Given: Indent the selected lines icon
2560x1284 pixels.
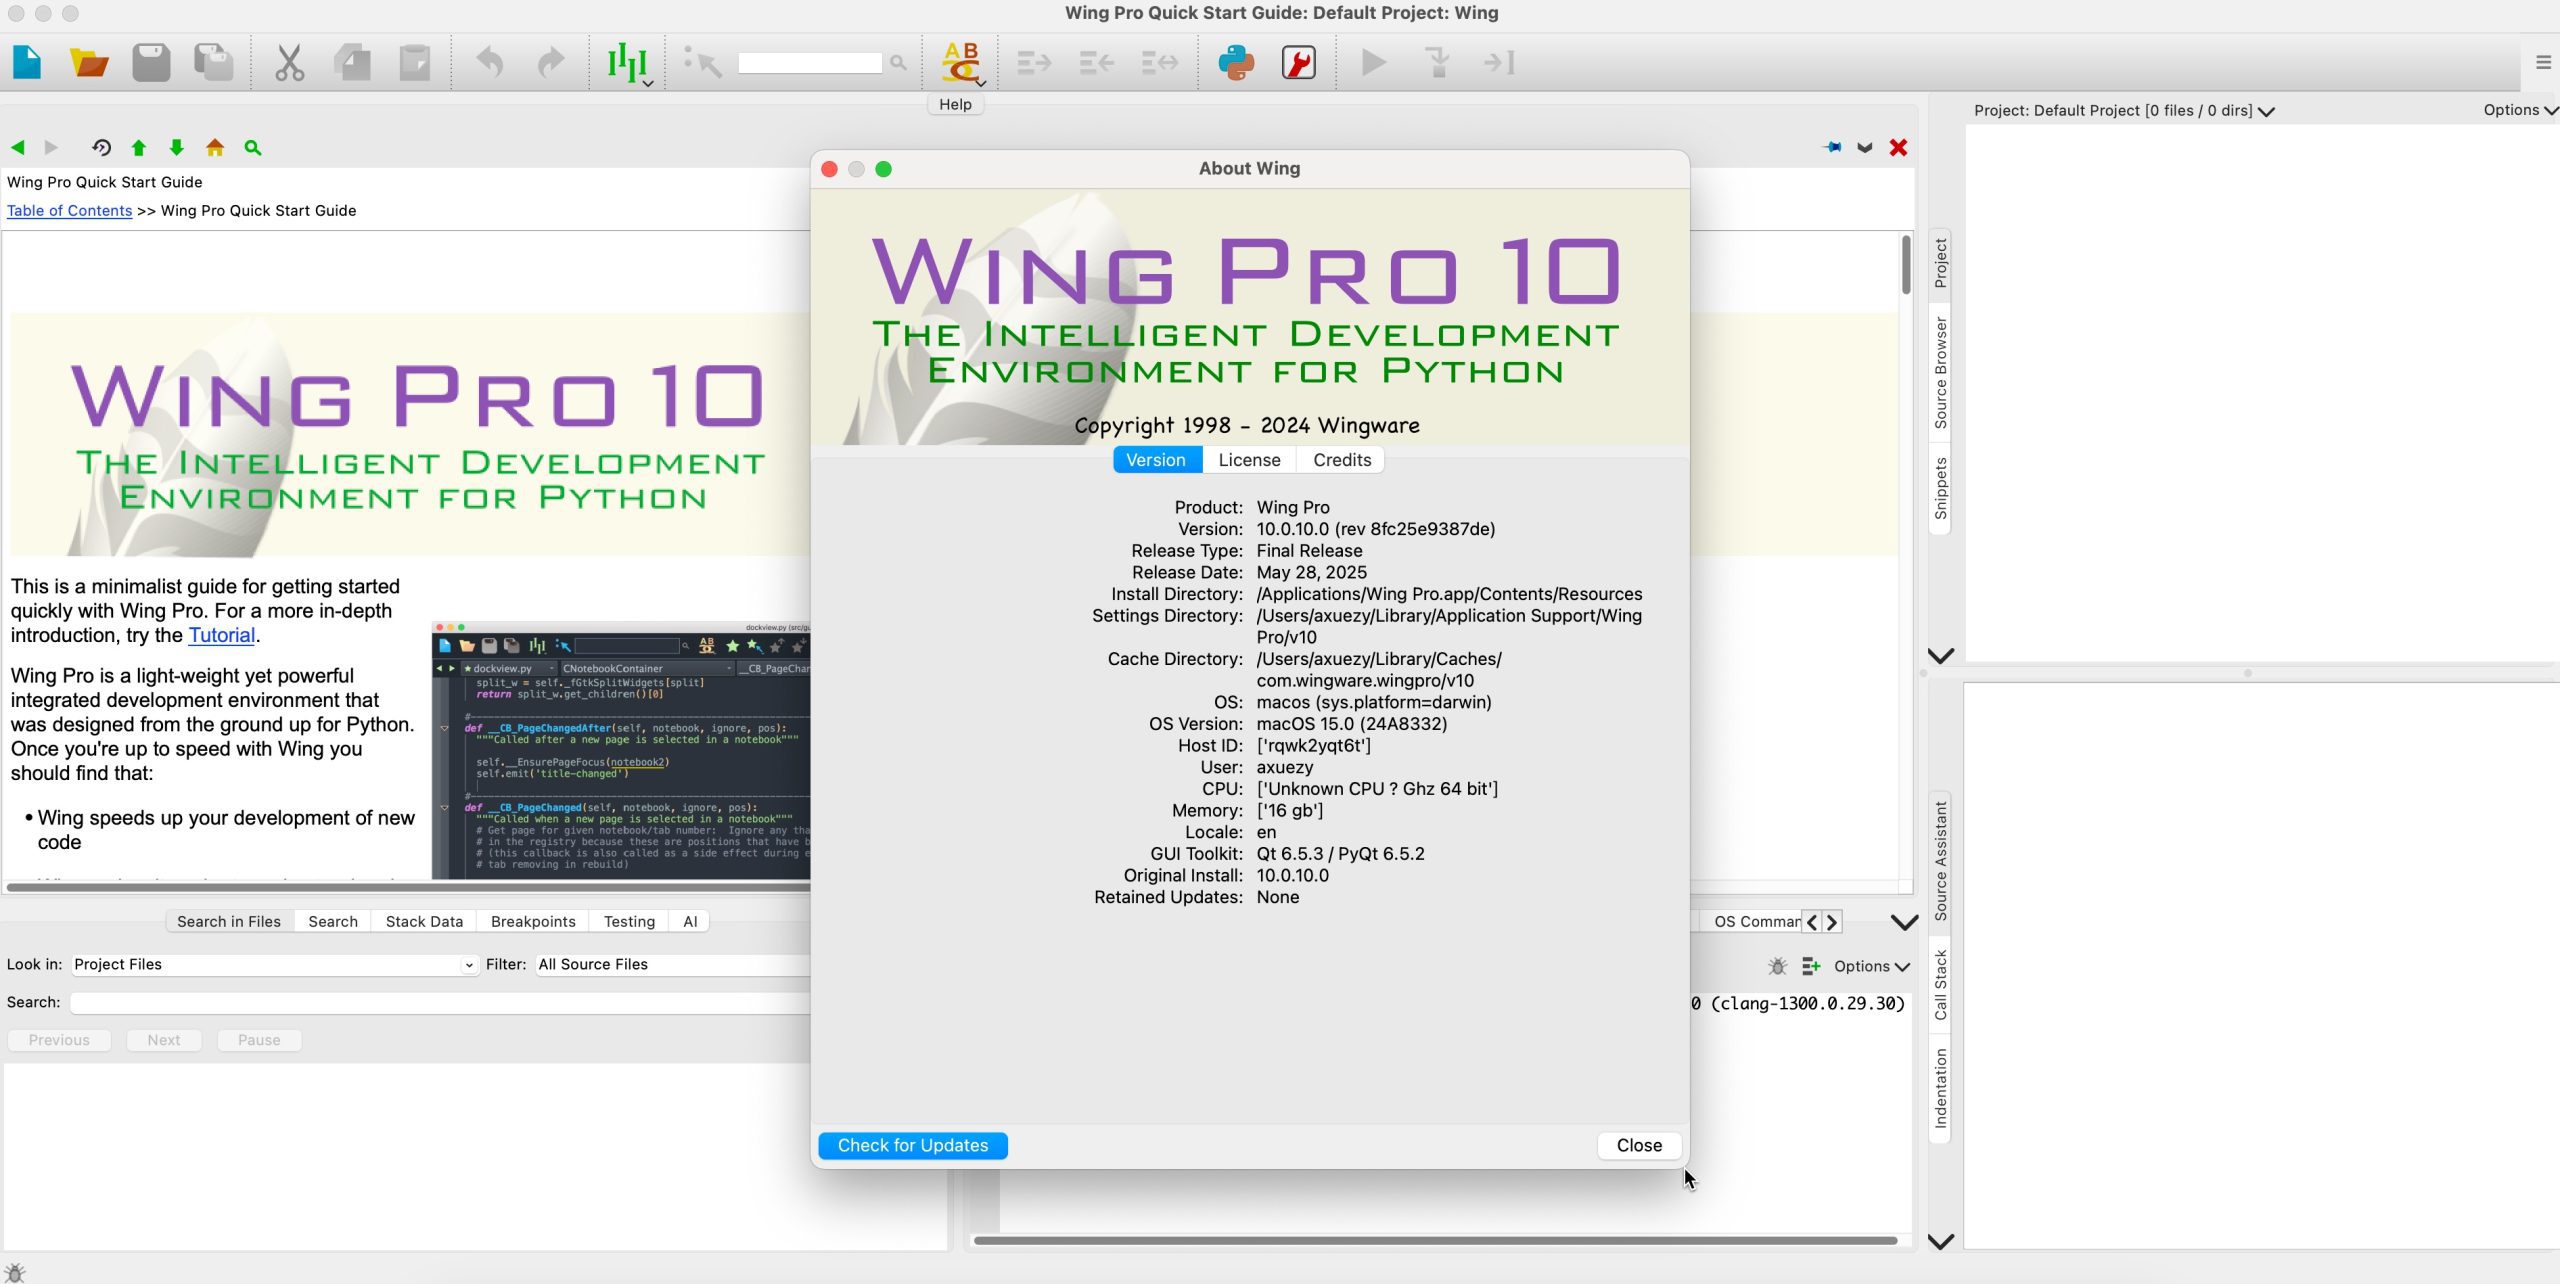Looking at the screenshot, I should (1035, 63).
